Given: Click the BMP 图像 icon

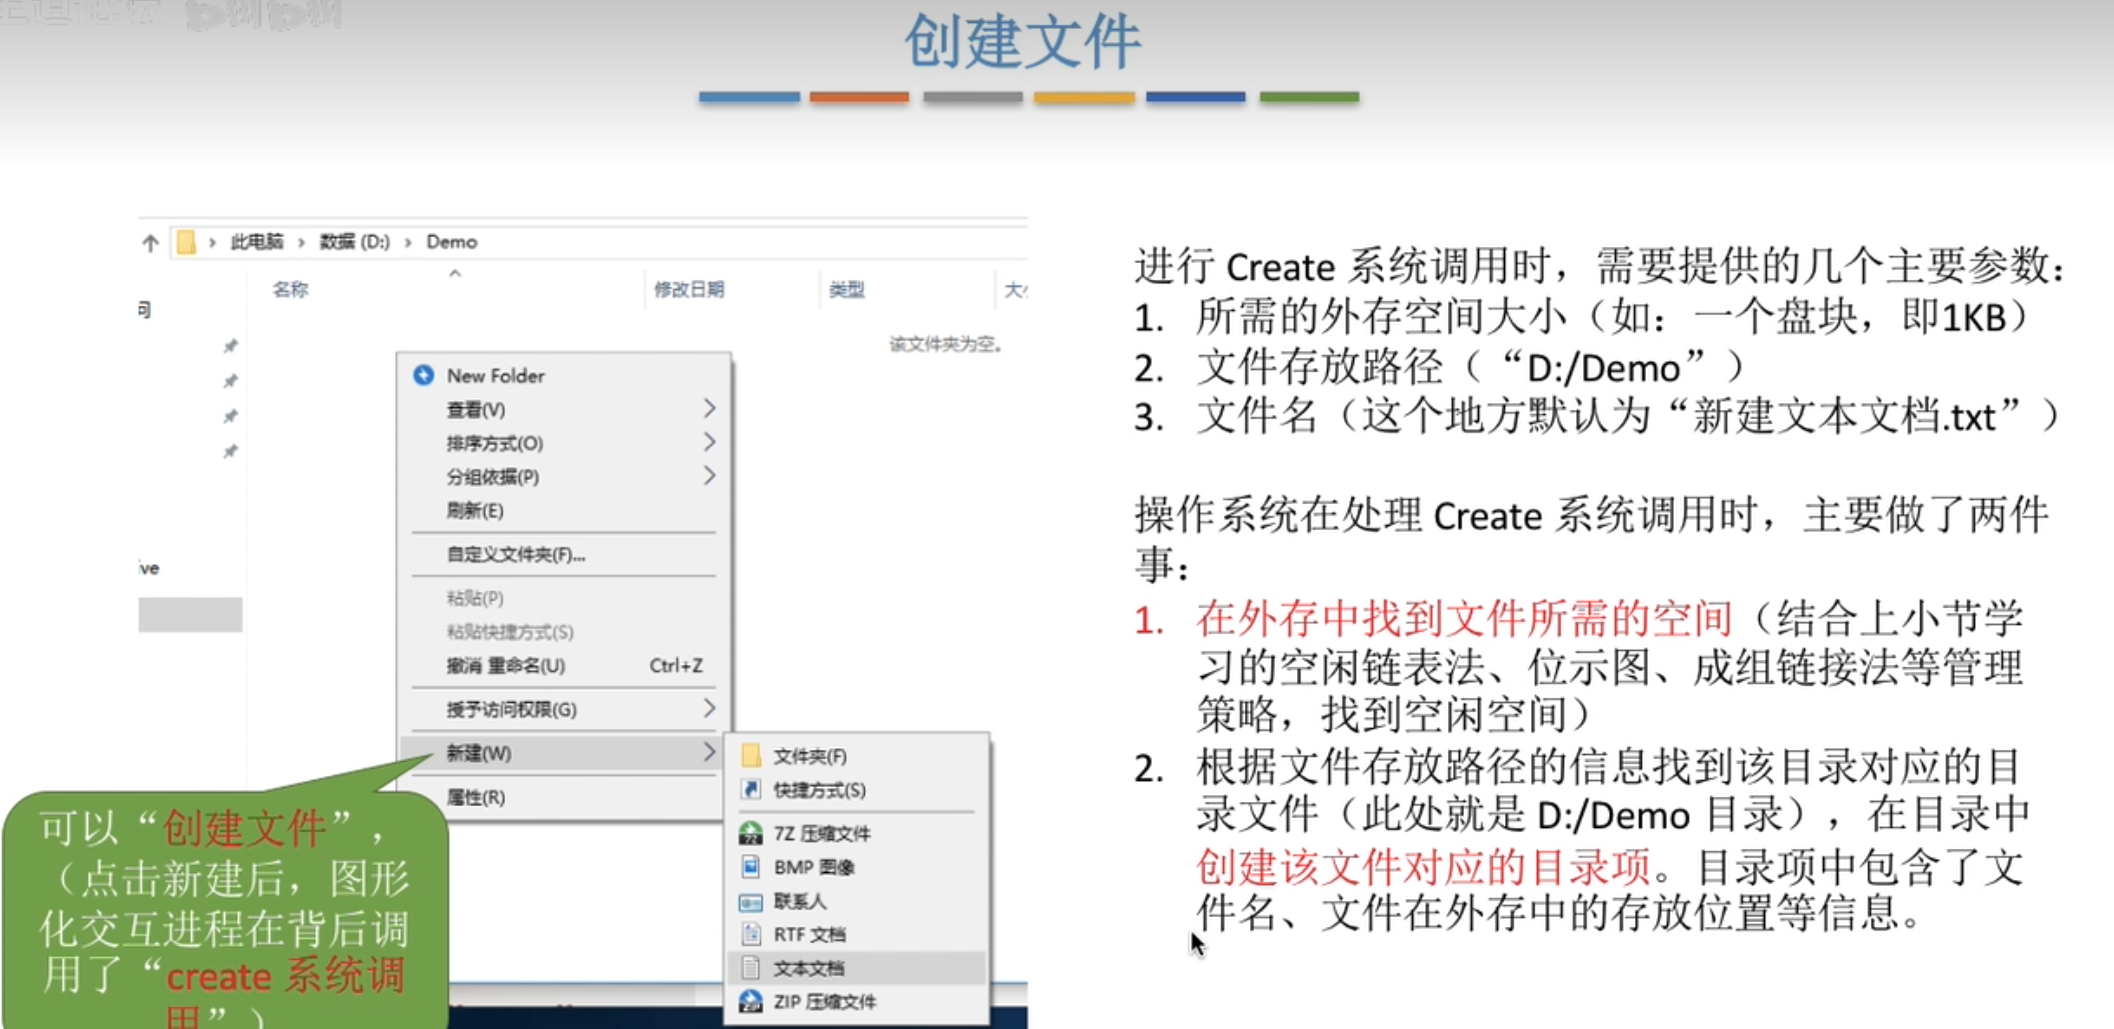Looking at the screenshot, I should tap(750, 867).
